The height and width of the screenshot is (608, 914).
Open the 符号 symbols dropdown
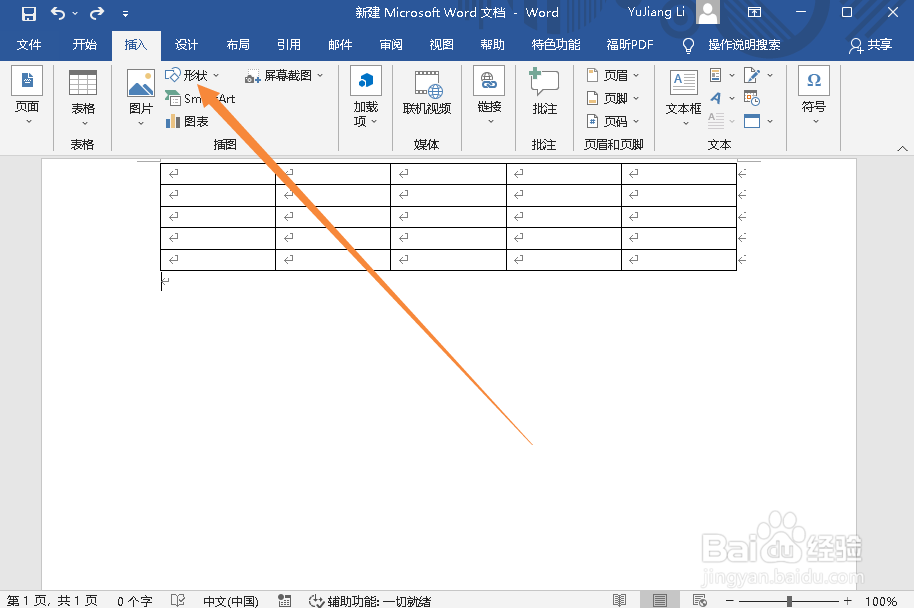coord(814,96)
